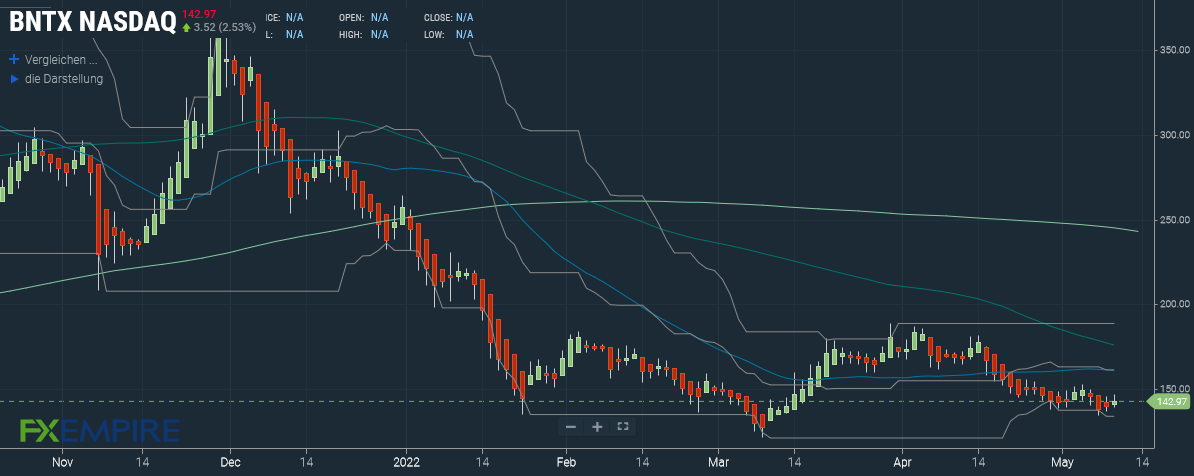Click the BNTX NASDAQ ticker title
1194x476 pixels.
pyautogui.click(x=92, y=21)
